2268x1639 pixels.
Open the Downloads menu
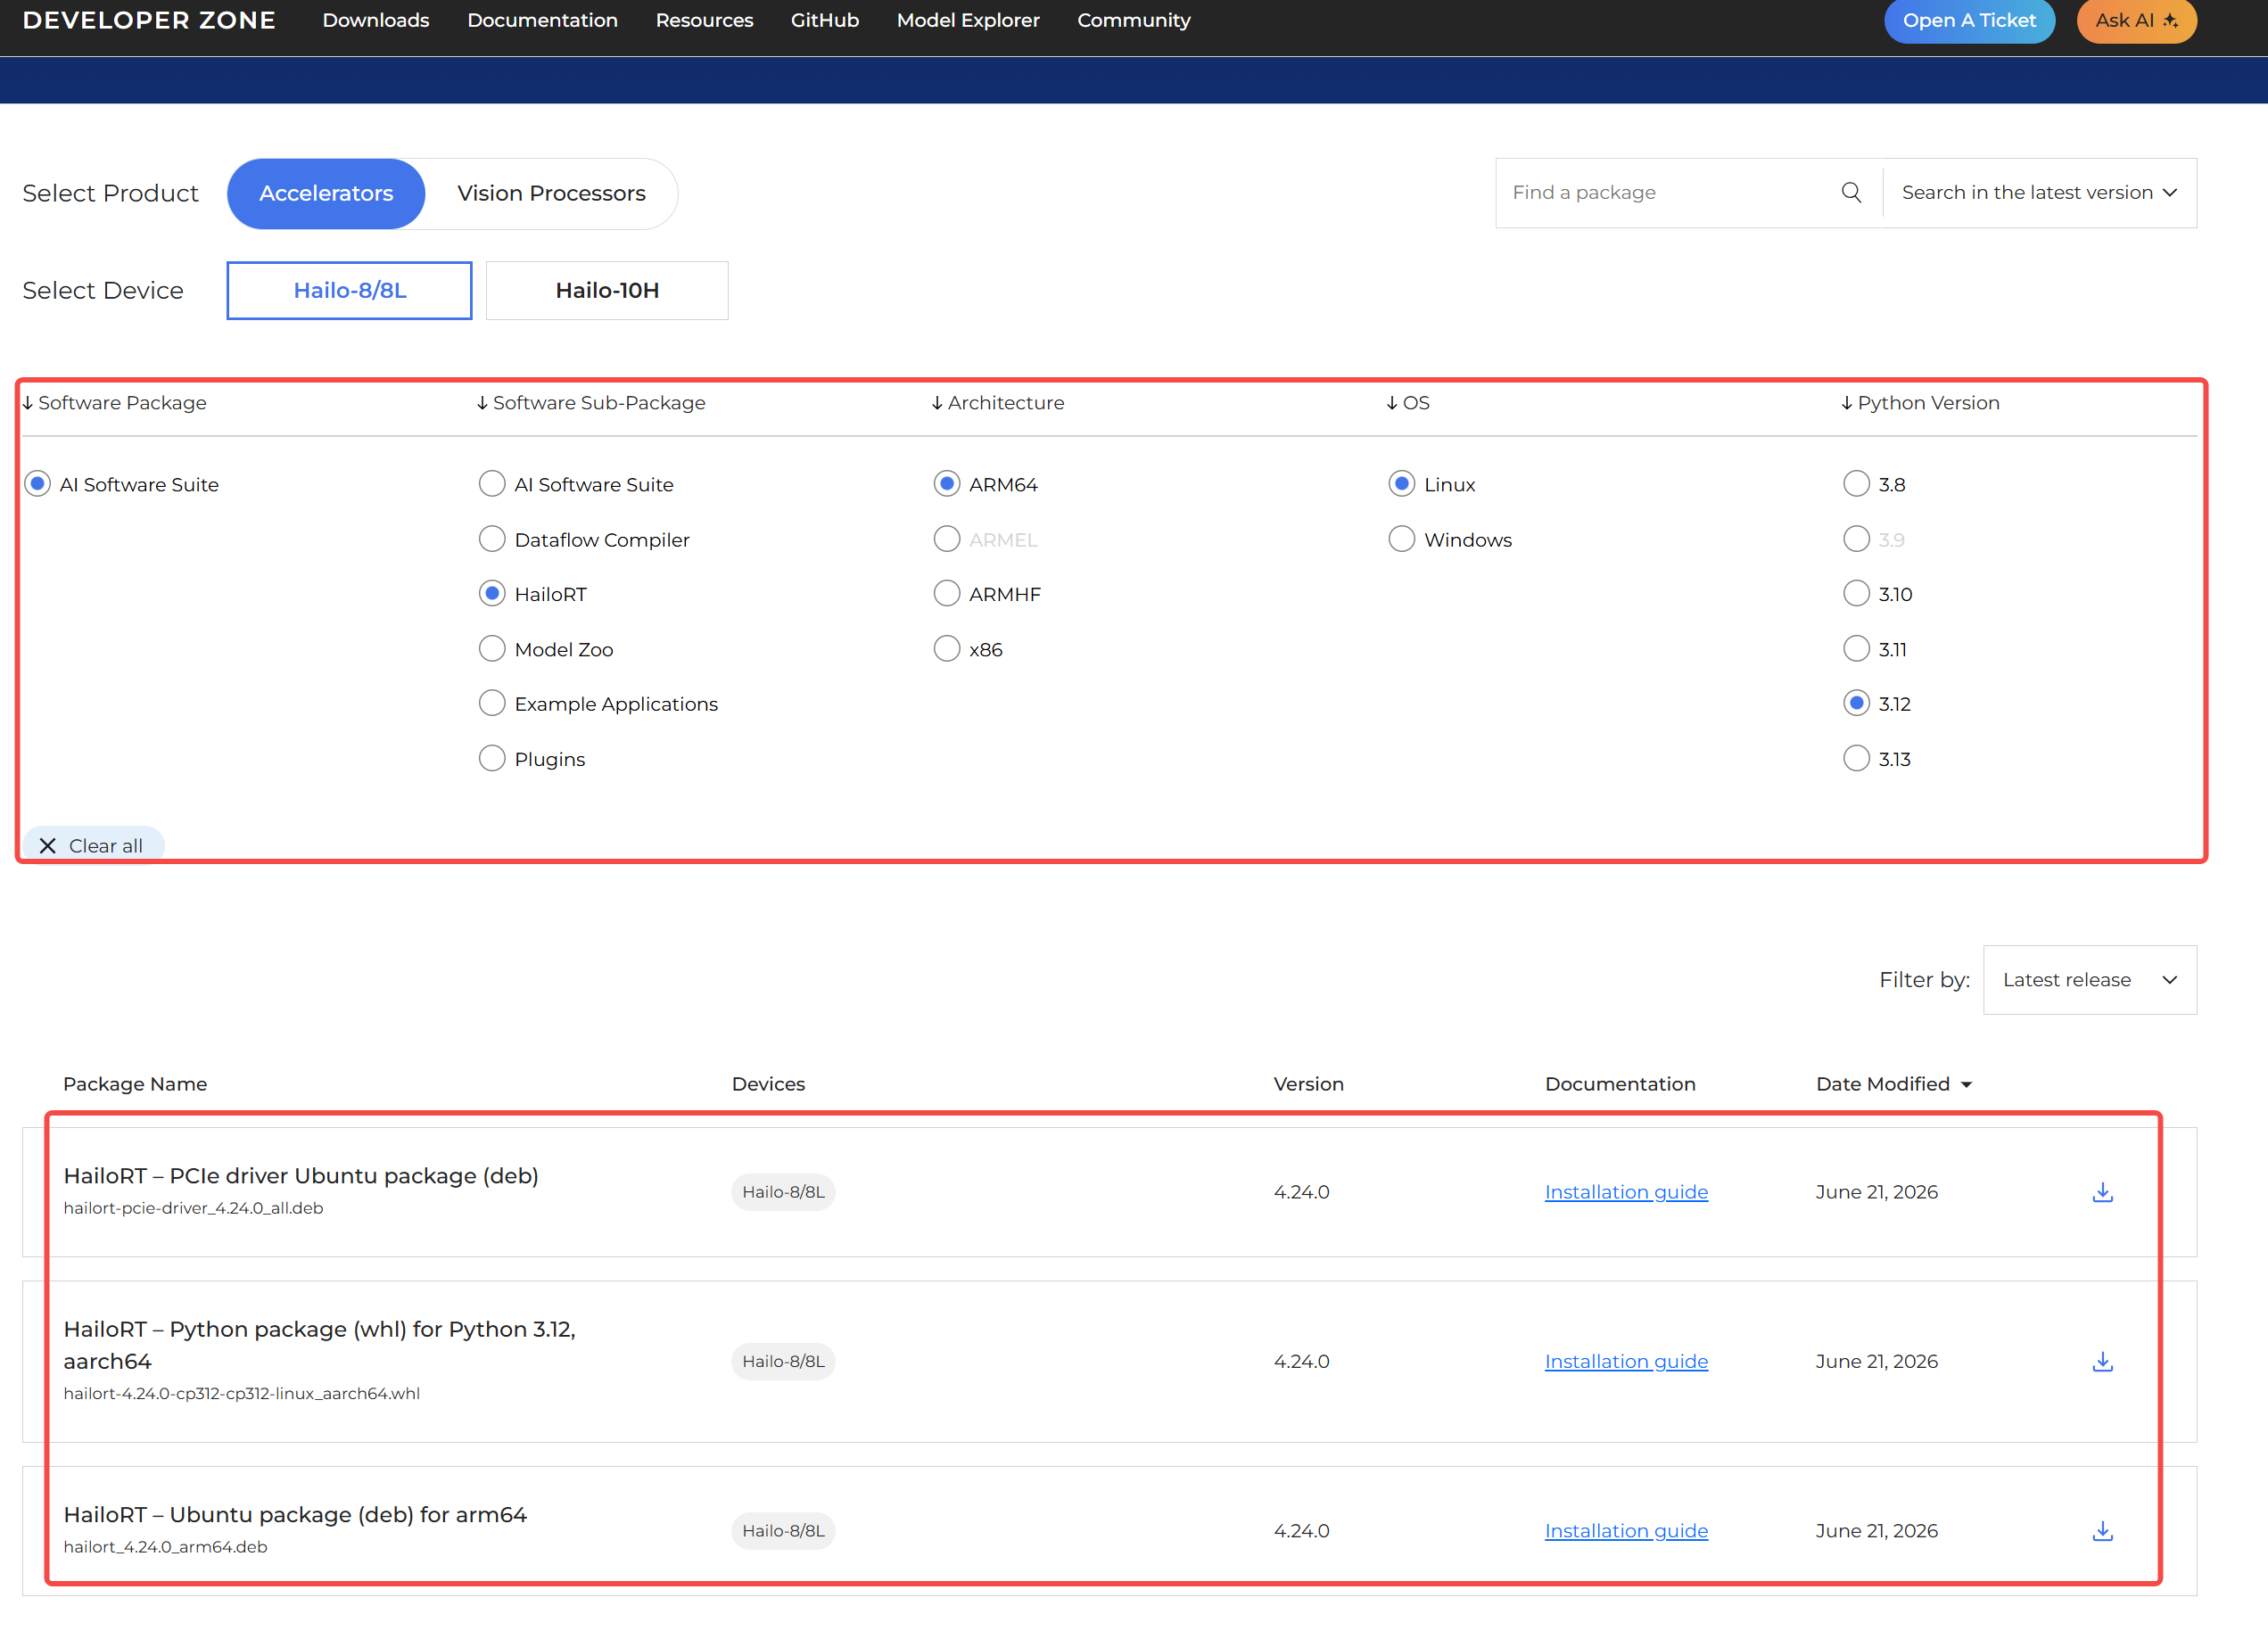pos(376,20)
